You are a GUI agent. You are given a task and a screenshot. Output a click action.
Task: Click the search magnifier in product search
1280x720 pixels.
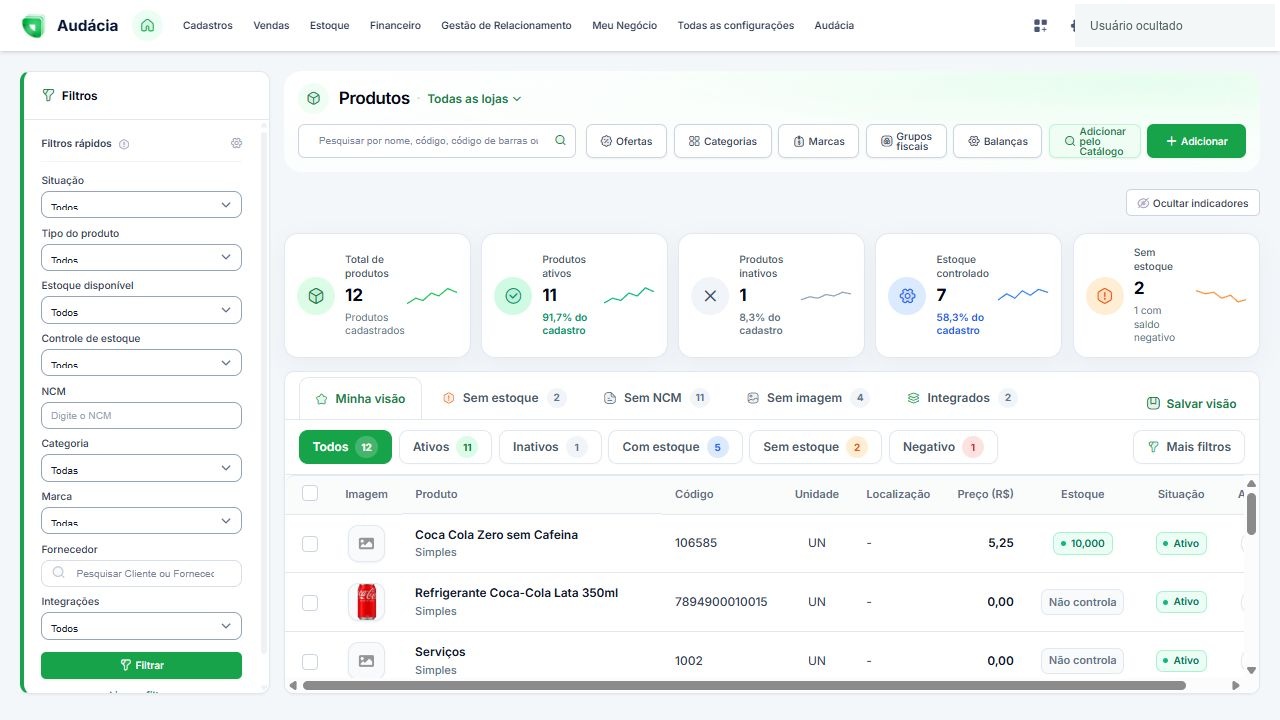click(560, 141)
